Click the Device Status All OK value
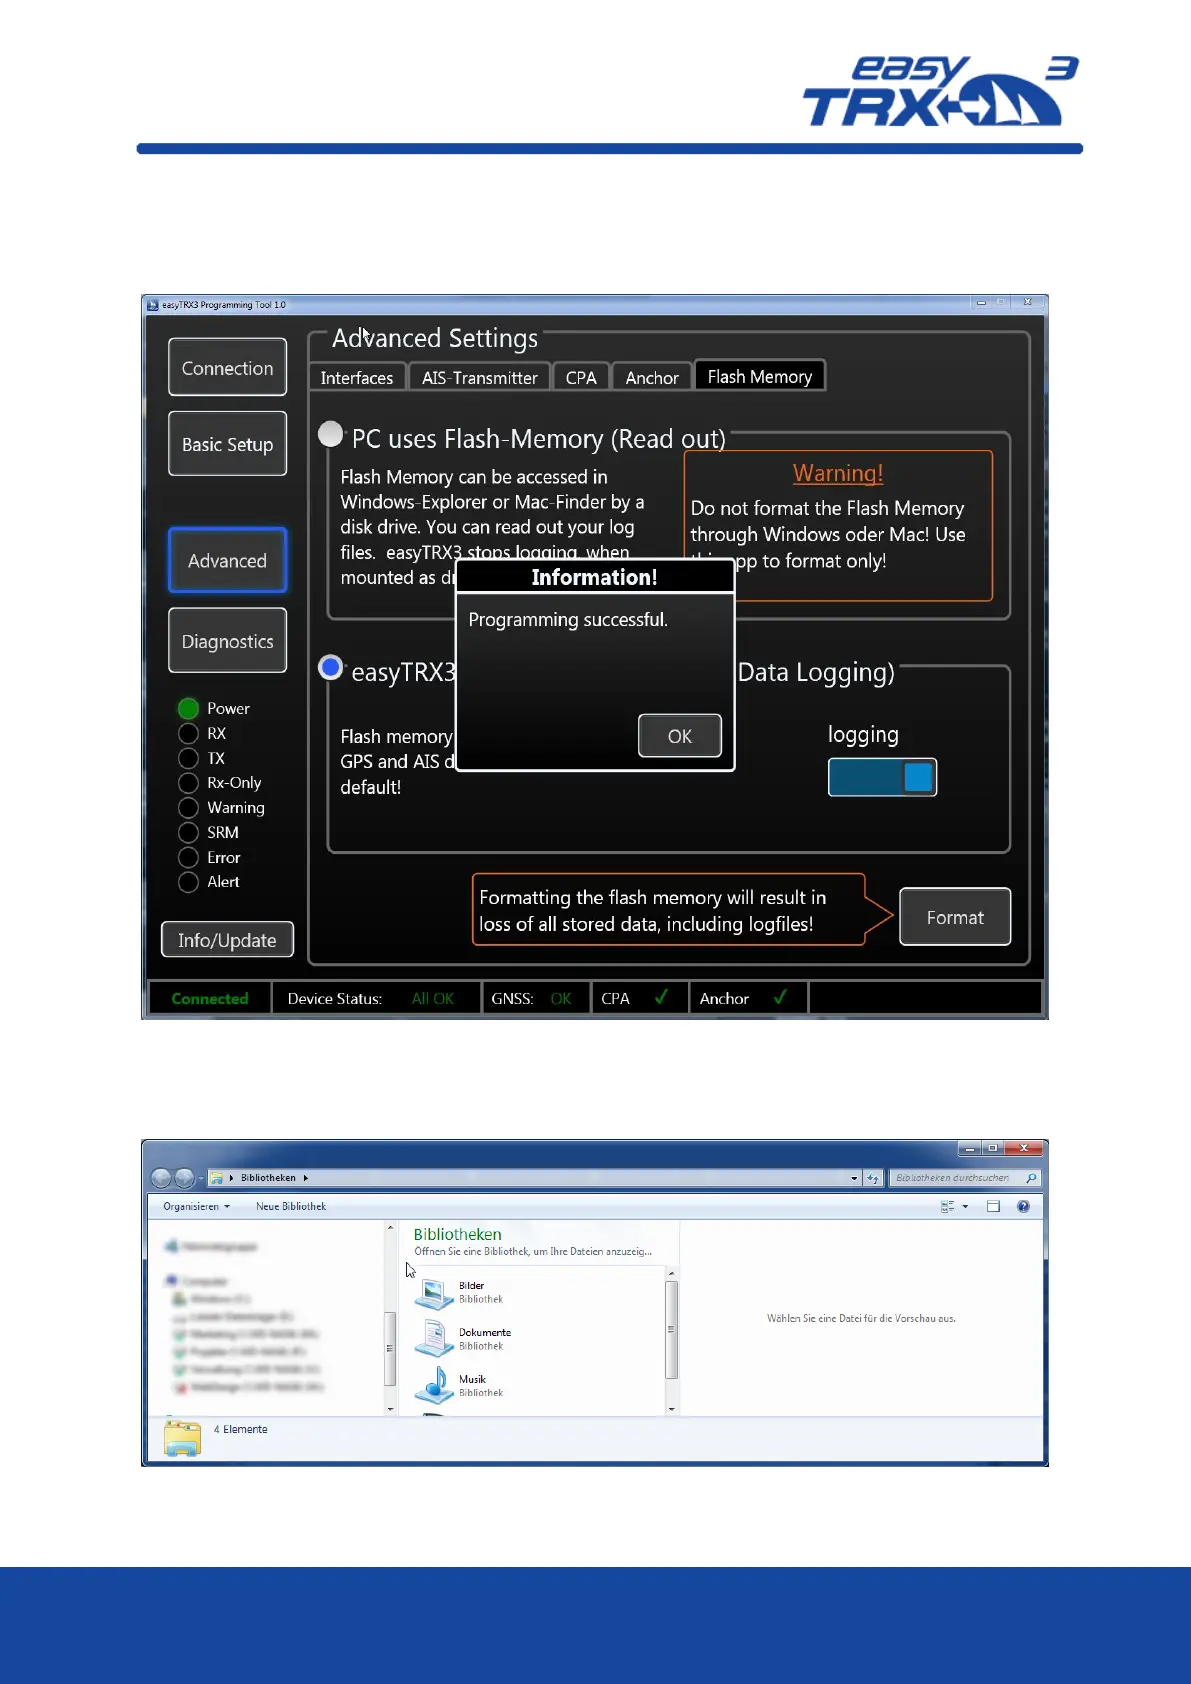 pyautogui.click(x=433, y=999)
